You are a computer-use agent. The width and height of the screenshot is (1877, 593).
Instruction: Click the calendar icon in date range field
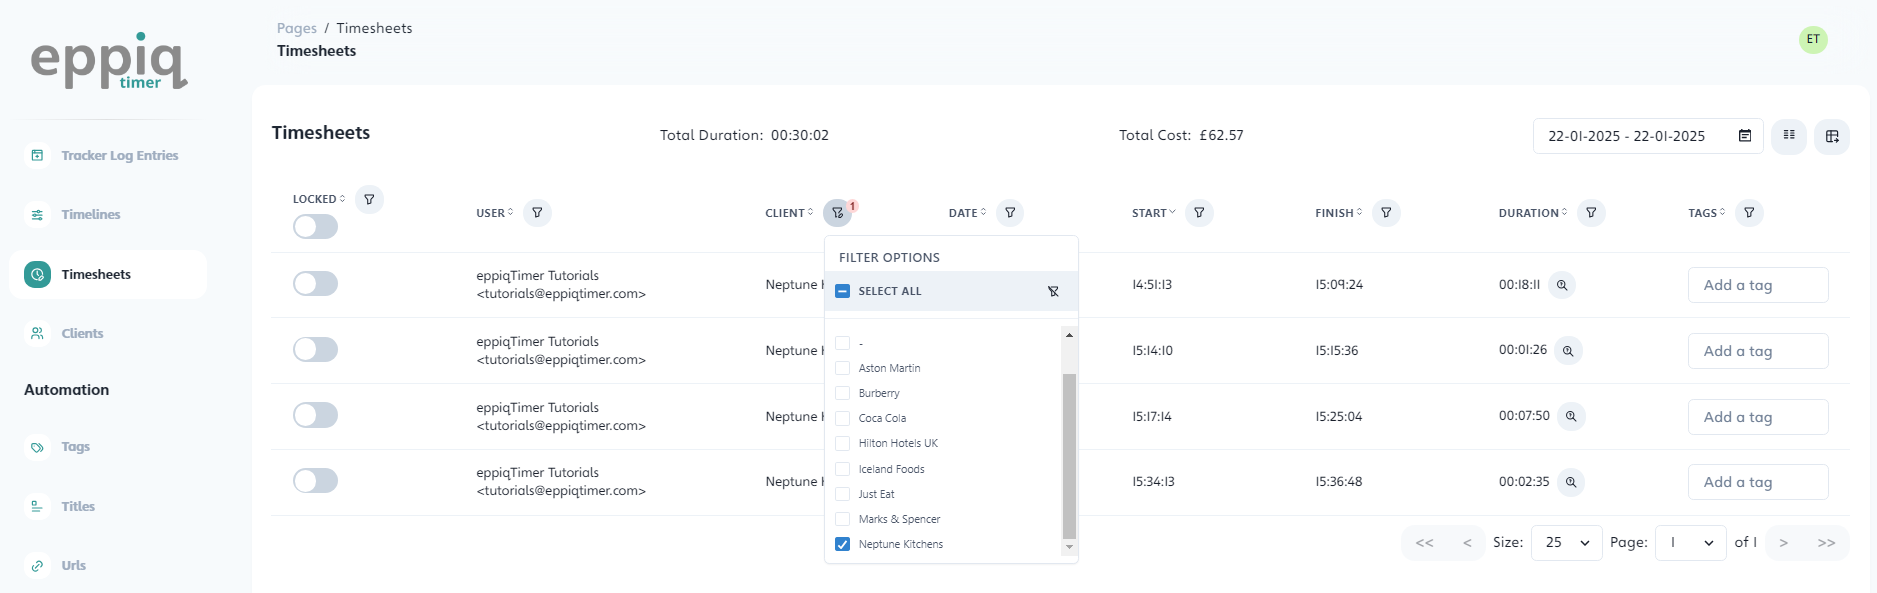(x=1745, y=136)
